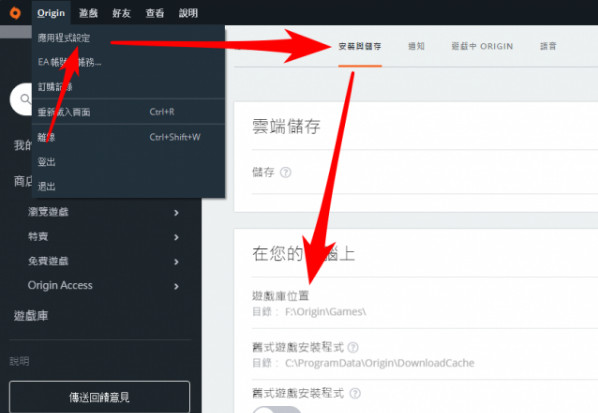This screenshot has height=413, width=598.
Task: Click help icon next to 儲存
Action: 286,172
